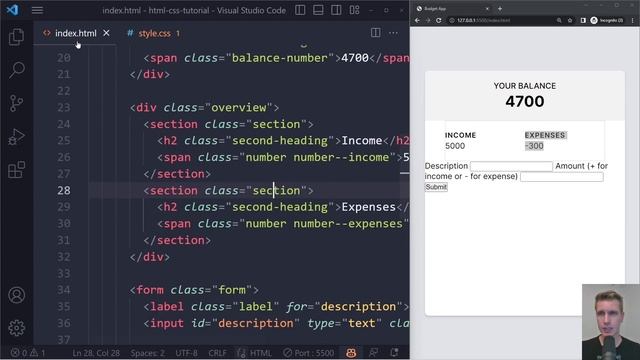Stop Live Server at Port : 5500

[x=308, y=353]
